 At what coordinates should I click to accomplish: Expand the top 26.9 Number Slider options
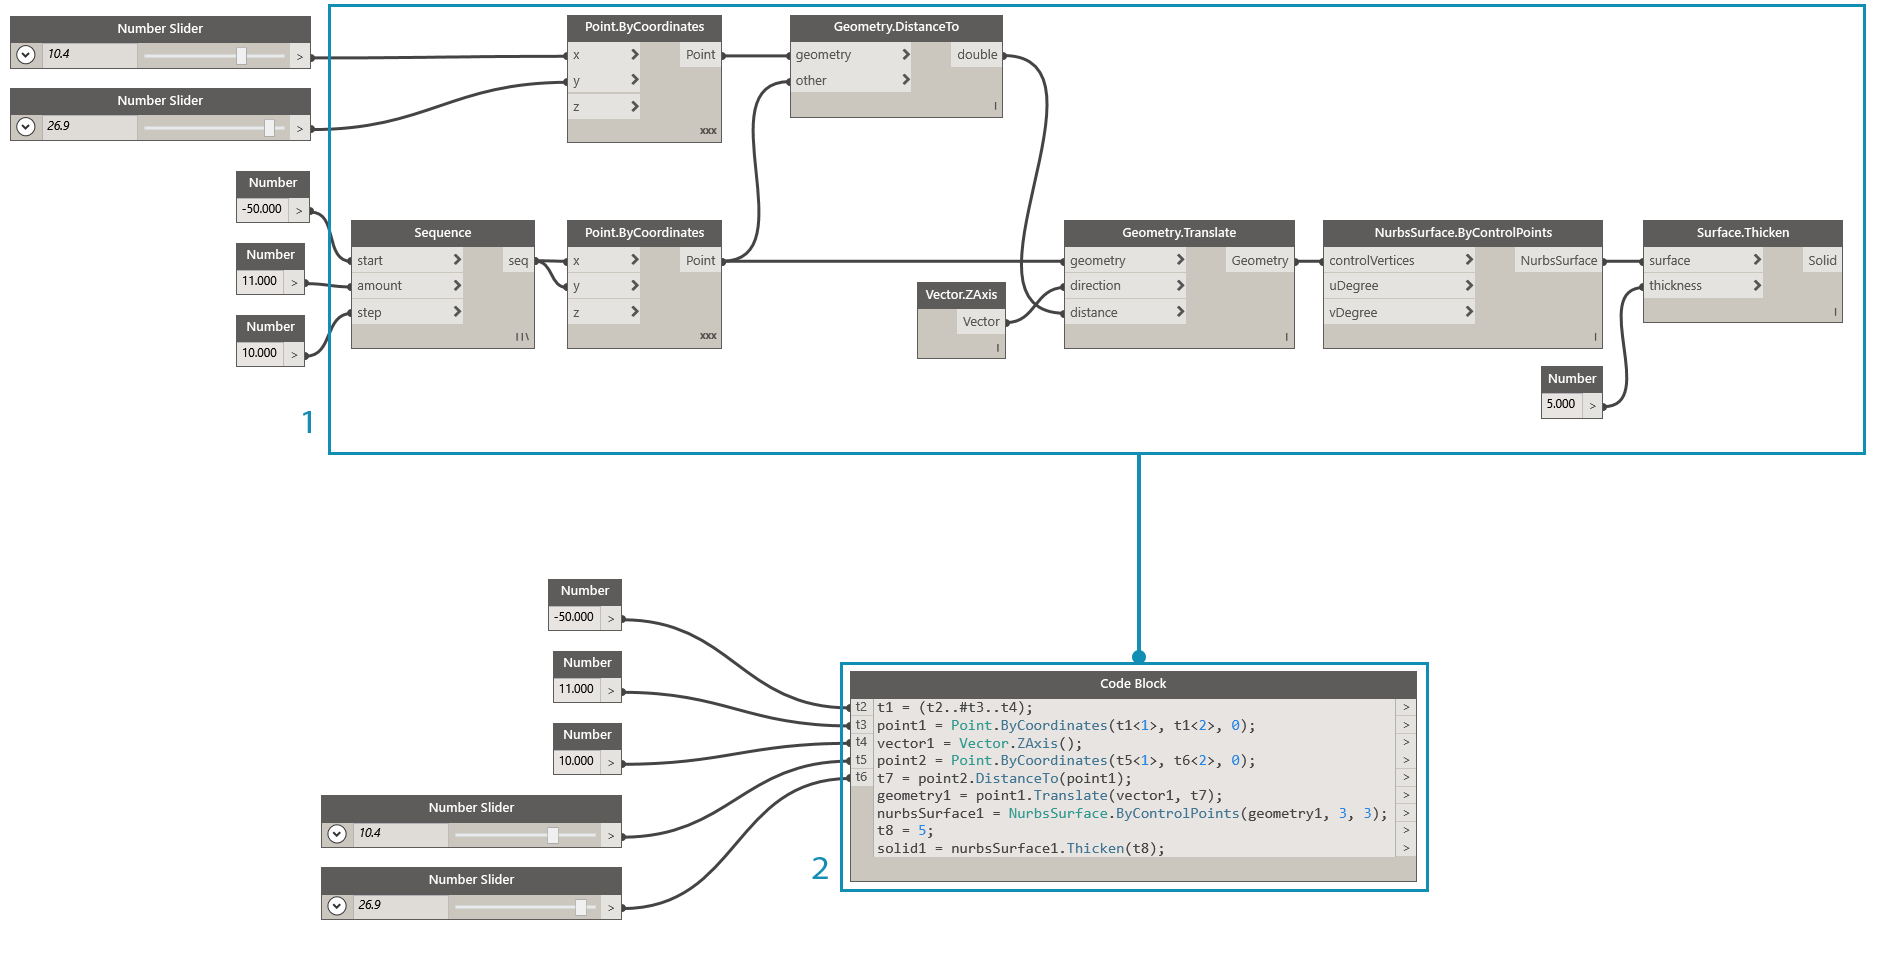pos(25,127)
